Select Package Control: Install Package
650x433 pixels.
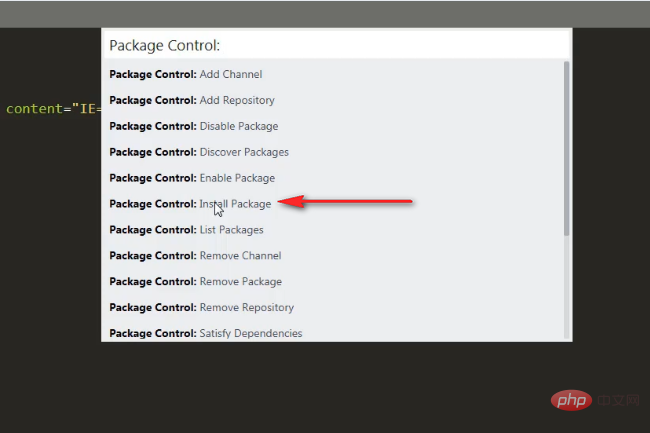pyautogui.click(x=333, y=204)
